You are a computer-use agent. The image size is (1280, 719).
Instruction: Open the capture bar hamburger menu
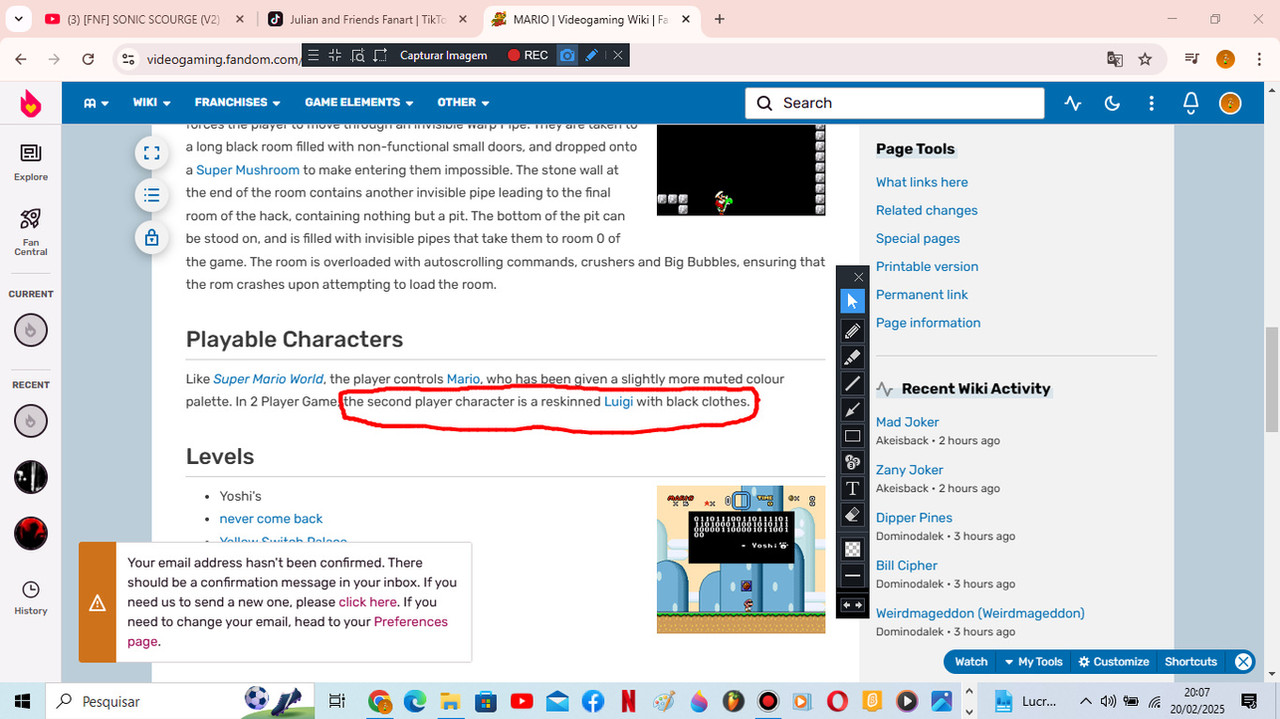313,55
